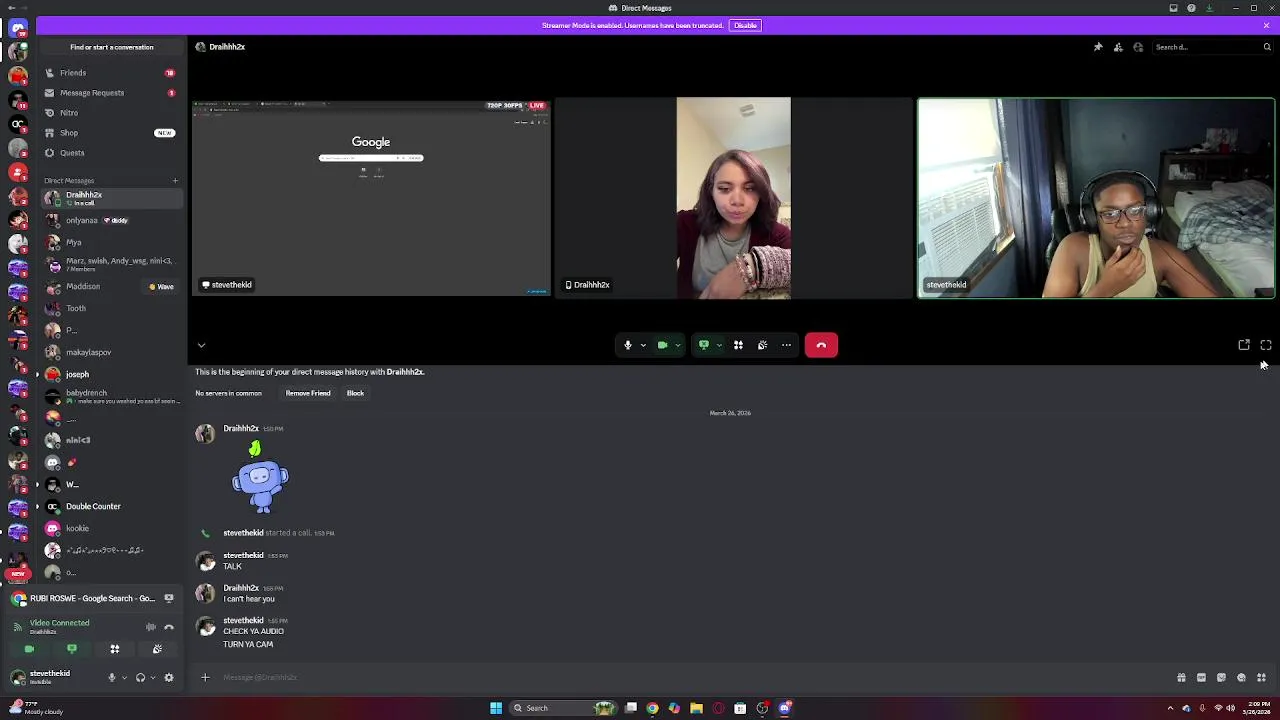Viewport: 1280px width, 720px height.
Task: Open more options (three dots) in the call bar
Action: 786,345
